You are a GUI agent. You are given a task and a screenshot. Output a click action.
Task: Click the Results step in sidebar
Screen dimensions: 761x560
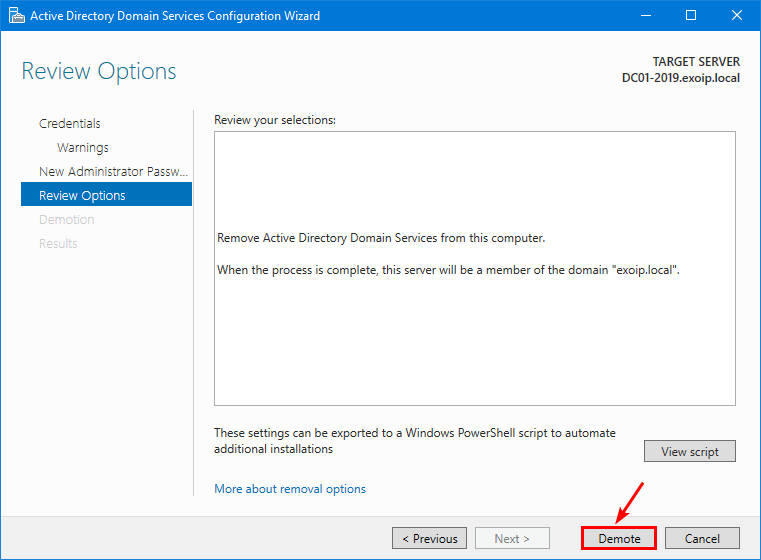[58, 243]
